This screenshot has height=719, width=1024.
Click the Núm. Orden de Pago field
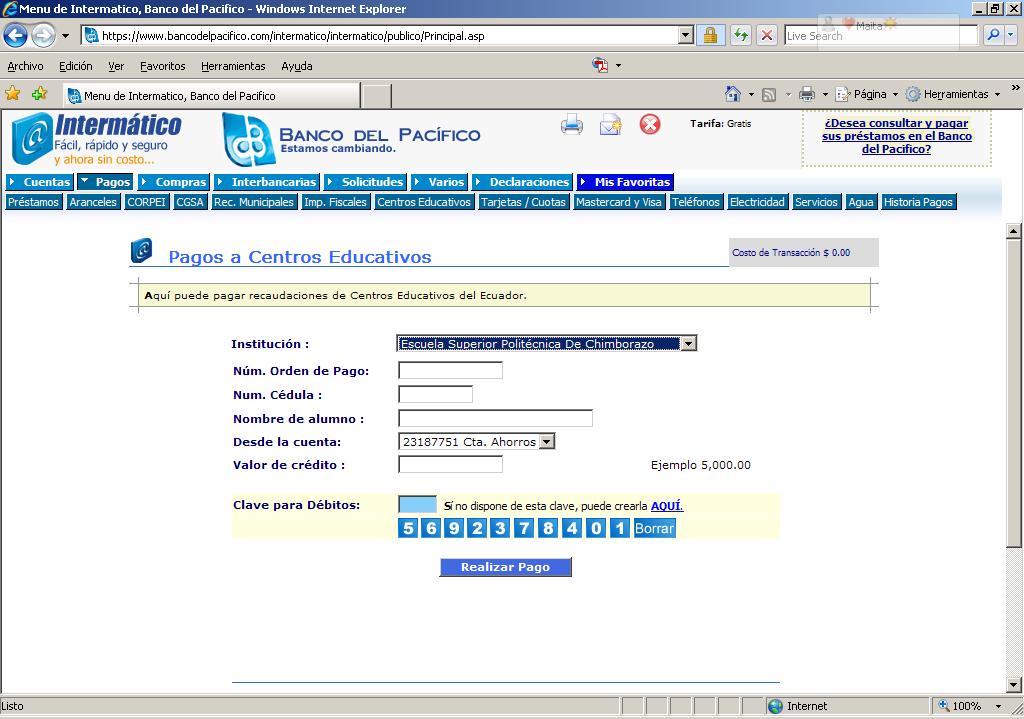click(x=450, y=371)
